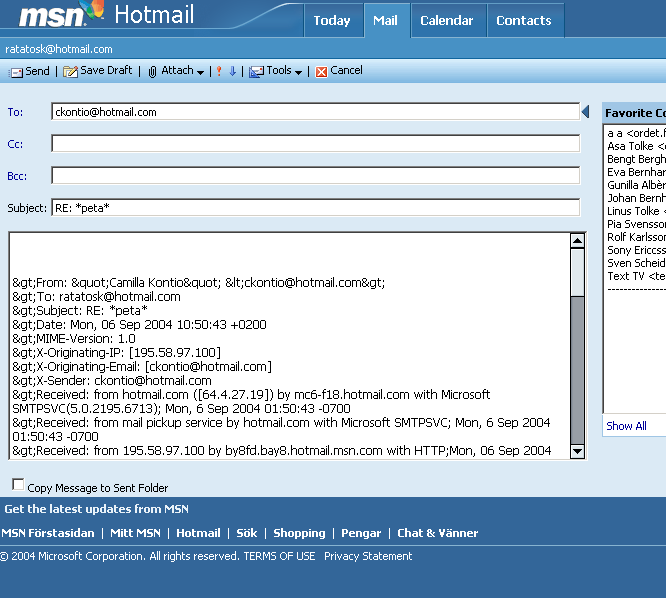Image resolution: width=666 pixels, height=598 pixels.
Task: Open the Bcc: address book link
Action: tap(17, 176)
